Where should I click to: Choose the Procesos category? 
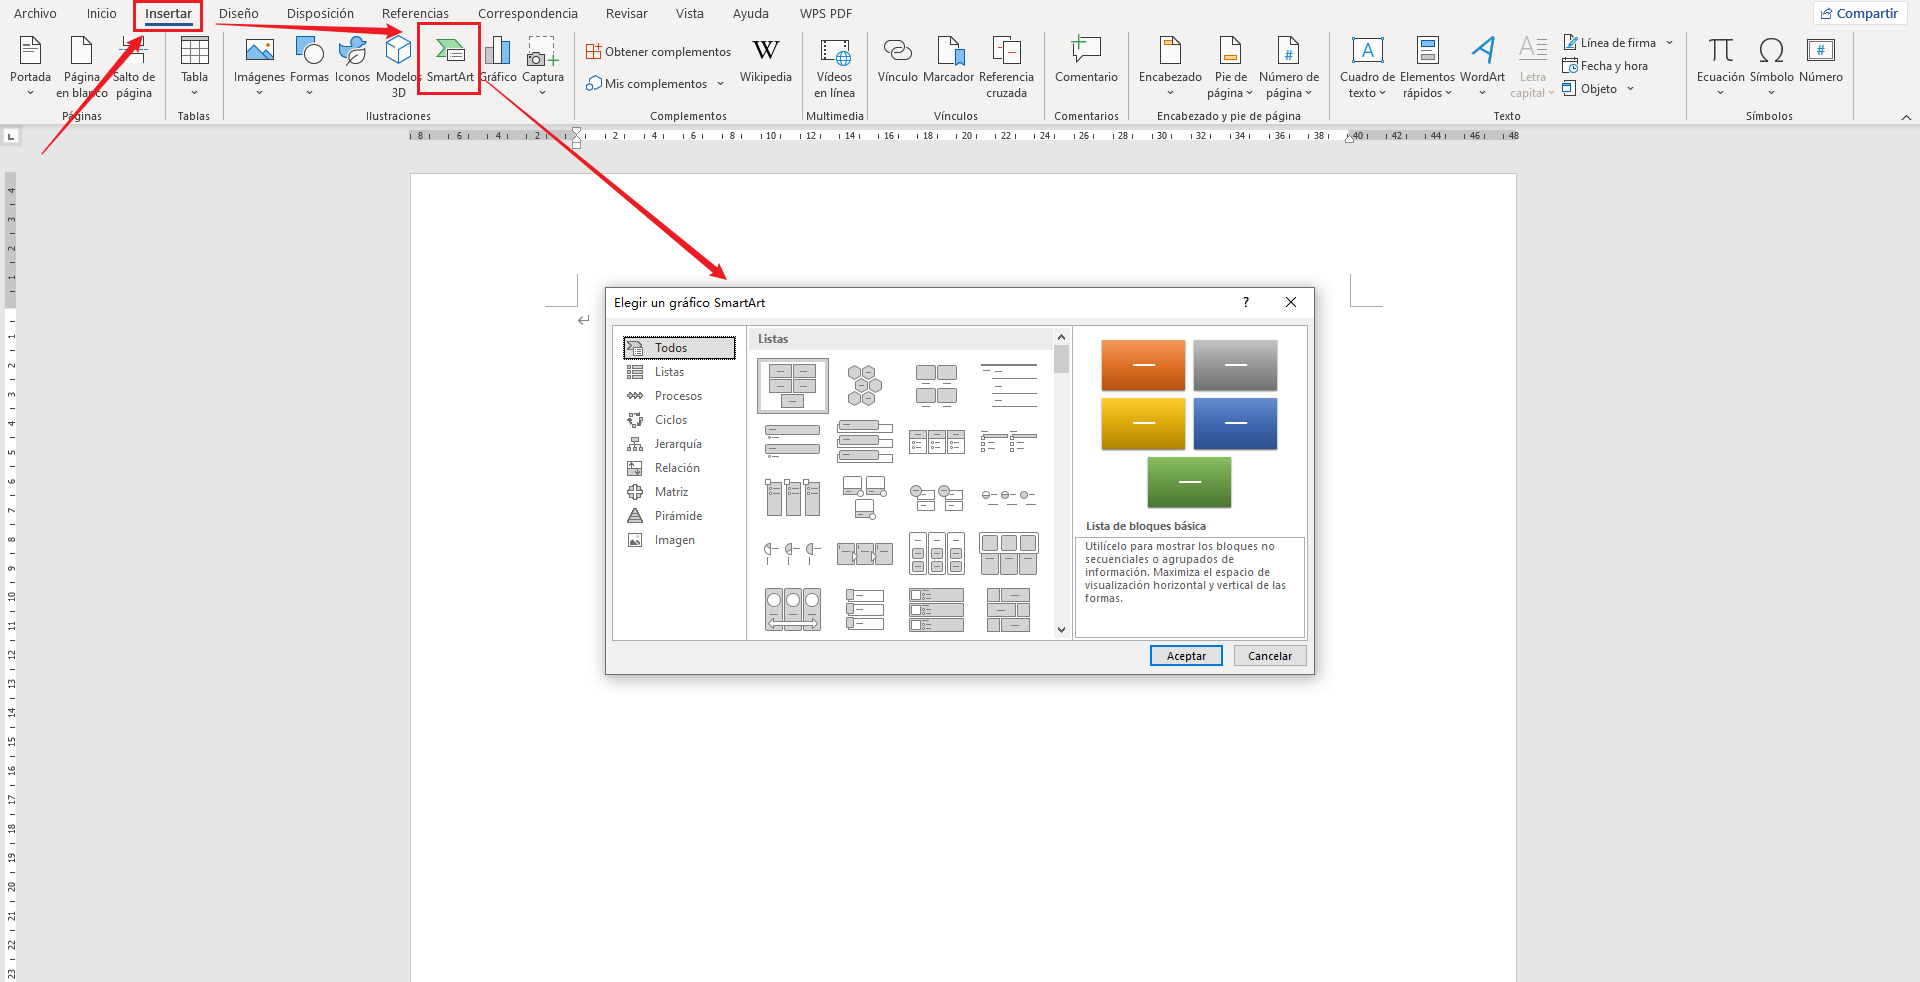pos(679,396)
